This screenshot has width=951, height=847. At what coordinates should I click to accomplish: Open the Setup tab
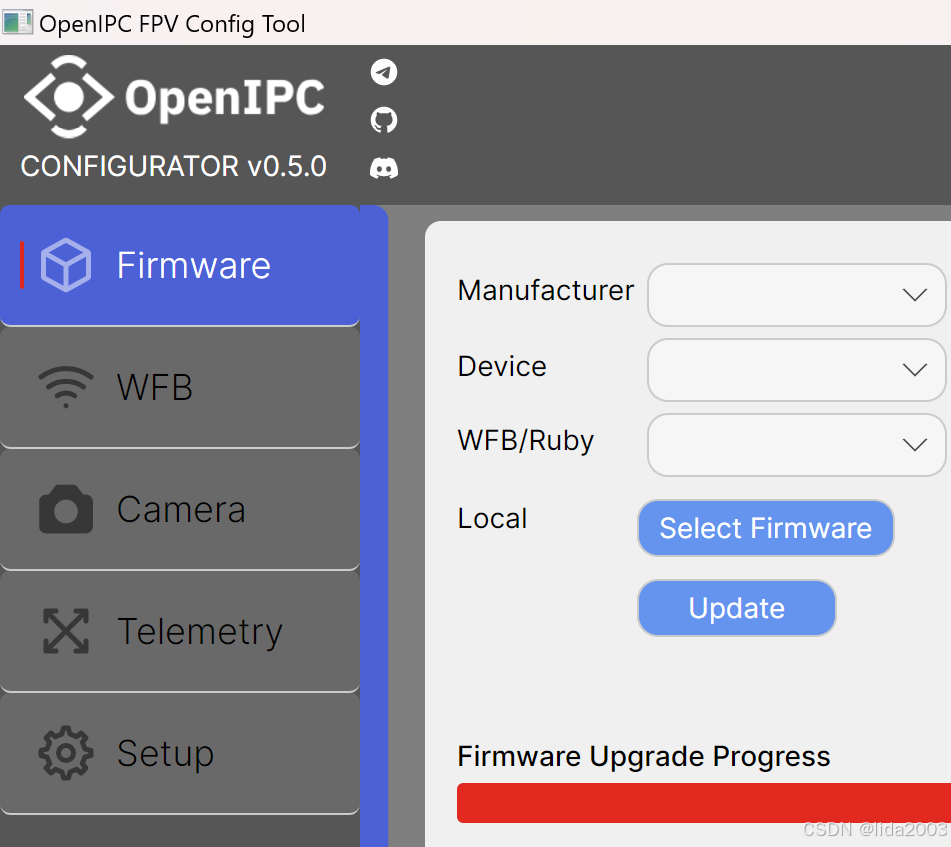tap(180, 754)
